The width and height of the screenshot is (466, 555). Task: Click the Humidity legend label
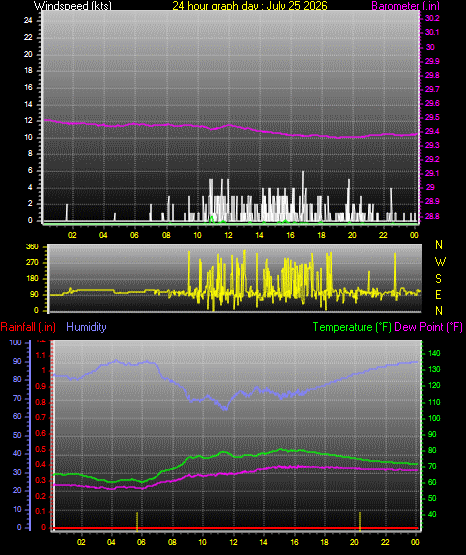pyautogui.click(x=86, y=327)
